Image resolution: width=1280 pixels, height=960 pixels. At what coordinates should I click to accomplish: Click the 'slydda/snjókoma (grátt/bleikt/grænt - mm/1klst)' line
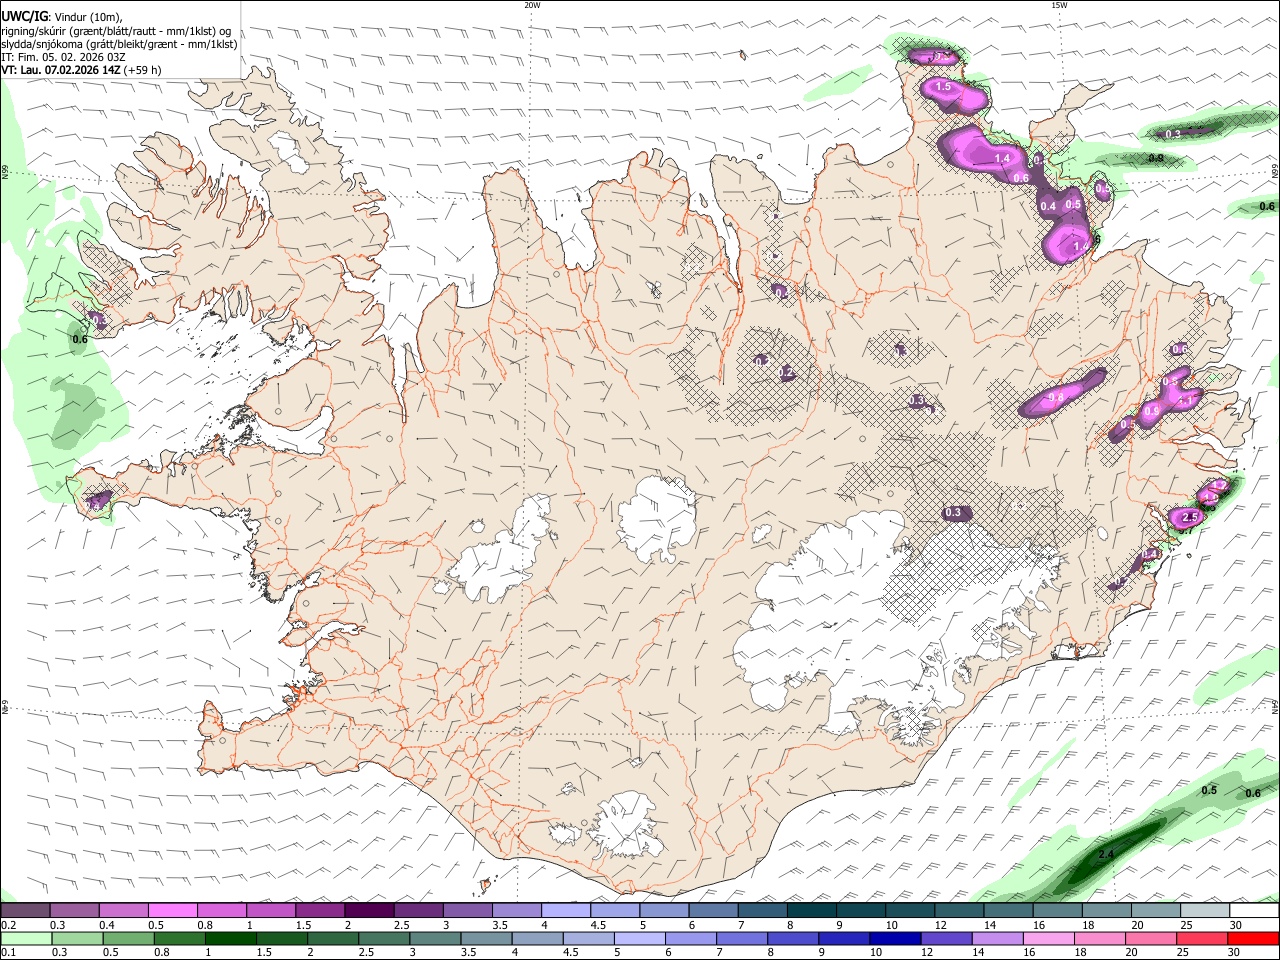119,44
